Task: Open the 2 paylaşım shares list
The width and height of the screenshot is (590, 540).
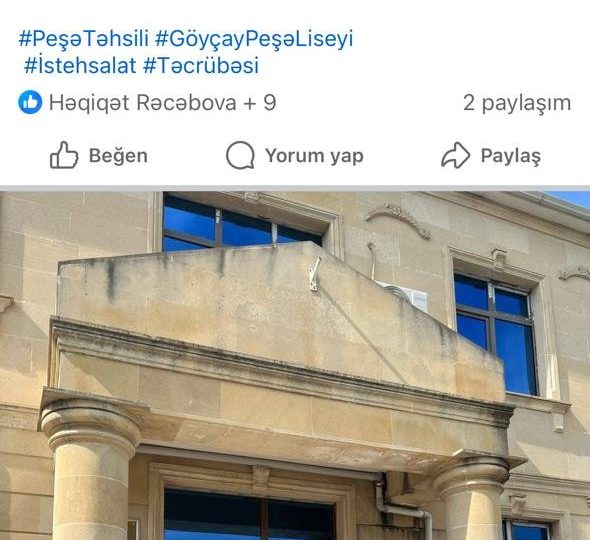Action: 517,103
